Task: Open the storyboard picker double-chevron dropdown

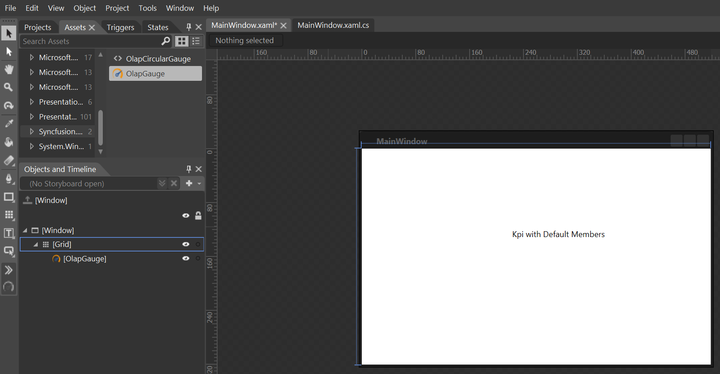Action: pos(162,183)
